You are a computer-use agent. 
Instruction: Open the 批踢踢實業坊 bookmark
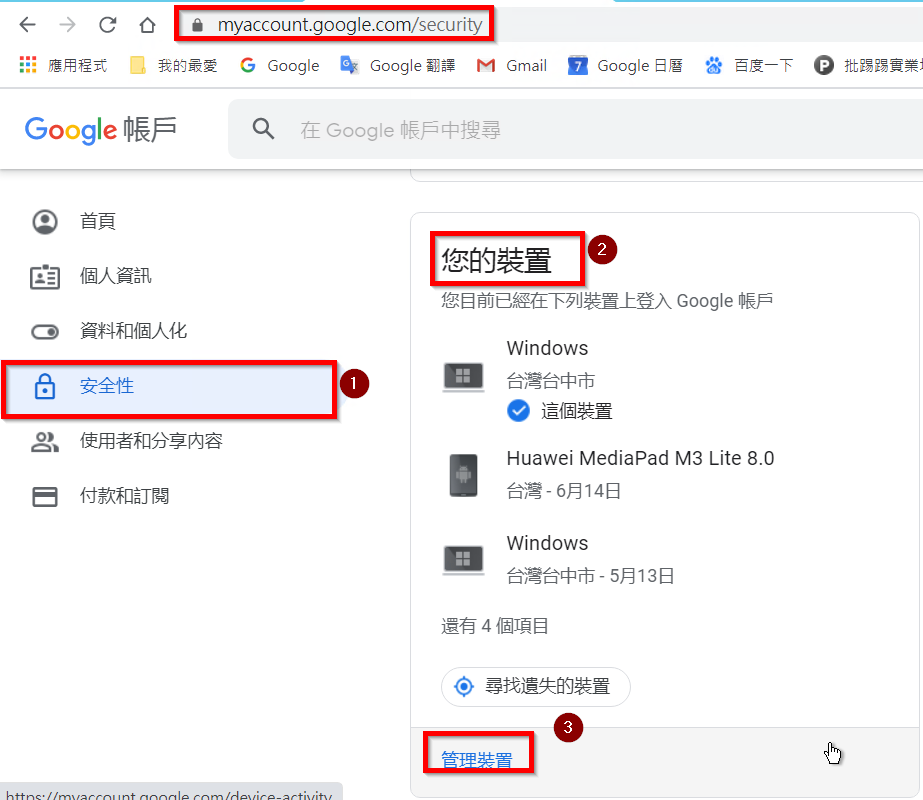[868, 65]
